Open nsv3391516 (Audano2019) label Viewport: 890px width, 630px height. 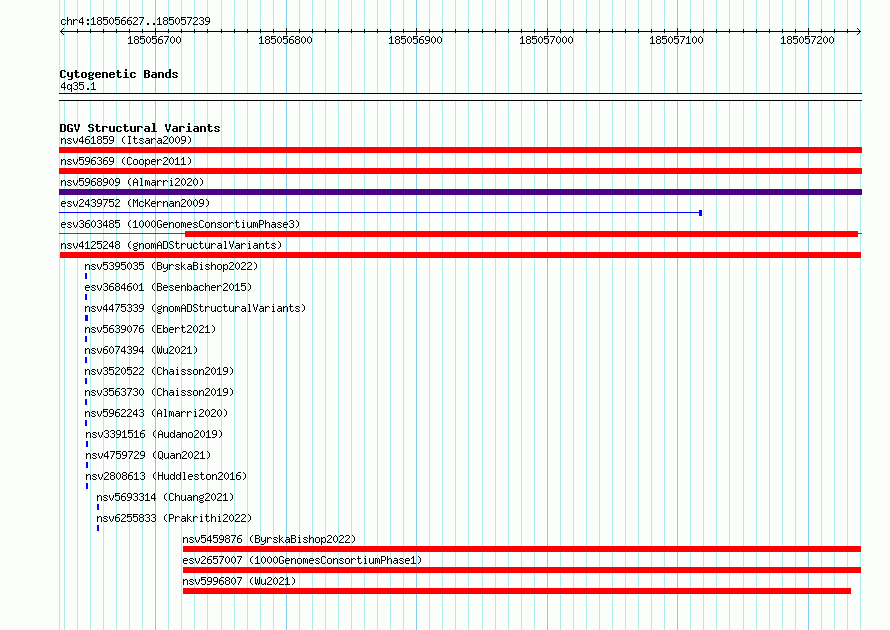(154, 434)
